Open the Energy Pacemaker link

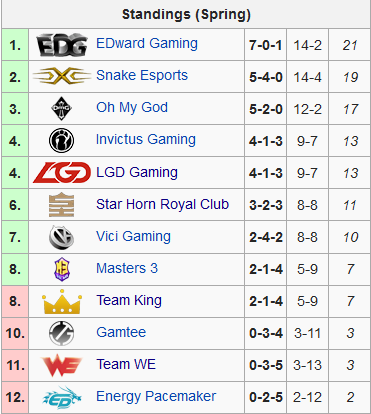tap(156, 396)
